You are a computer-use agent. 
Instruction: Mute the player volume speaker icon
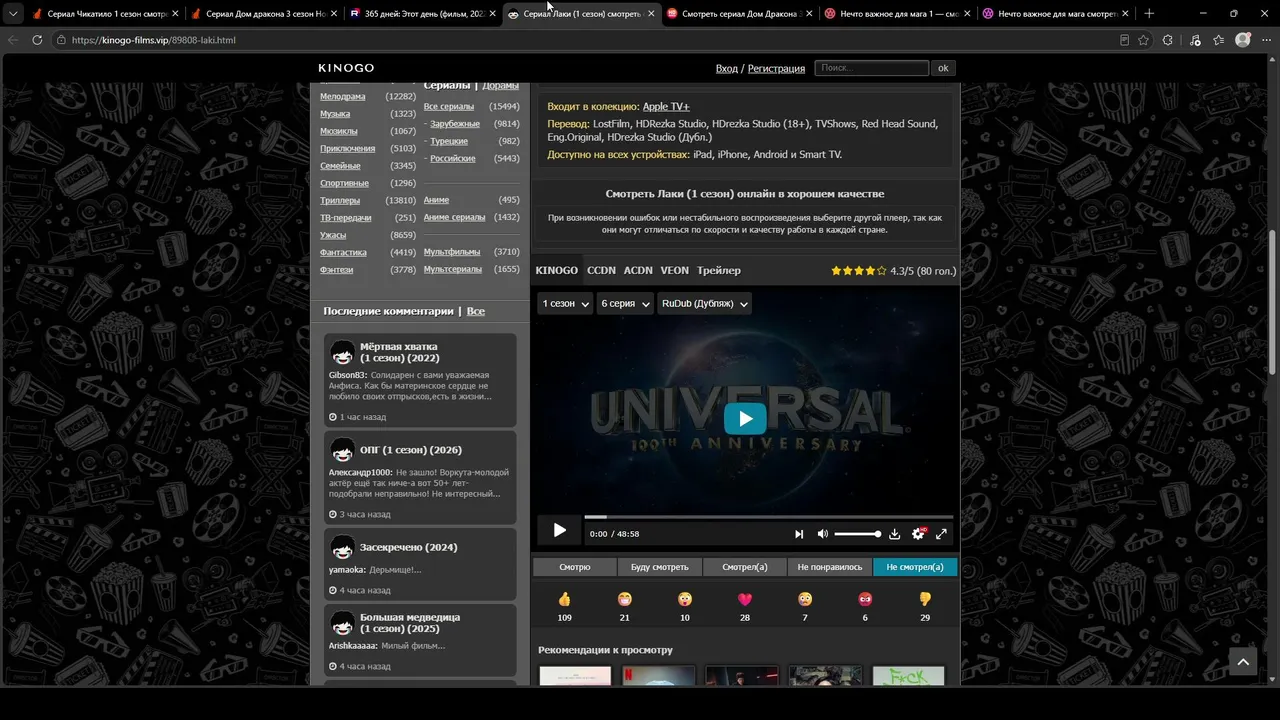click(823, 534)
